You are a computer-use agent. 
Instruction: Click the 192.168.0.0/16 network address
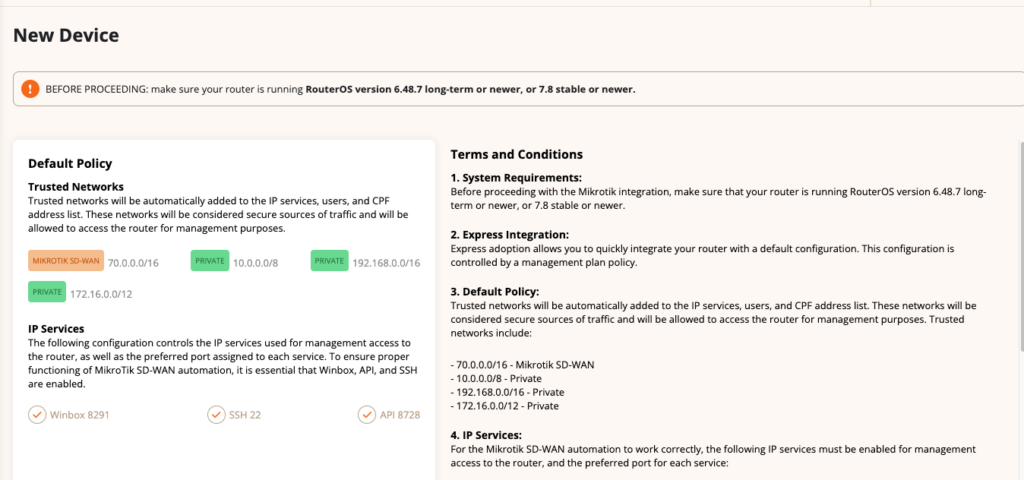[387, 263]
